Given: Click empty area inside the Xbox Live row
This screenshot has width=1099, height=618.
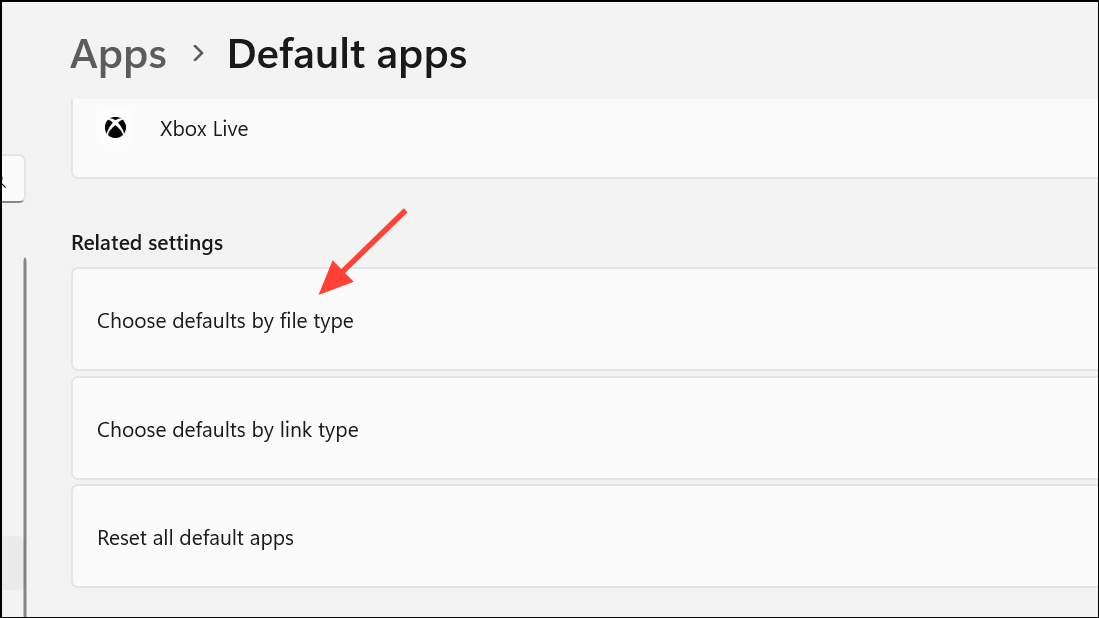Looking at the screenshot, I should click(x=650, y=129).
